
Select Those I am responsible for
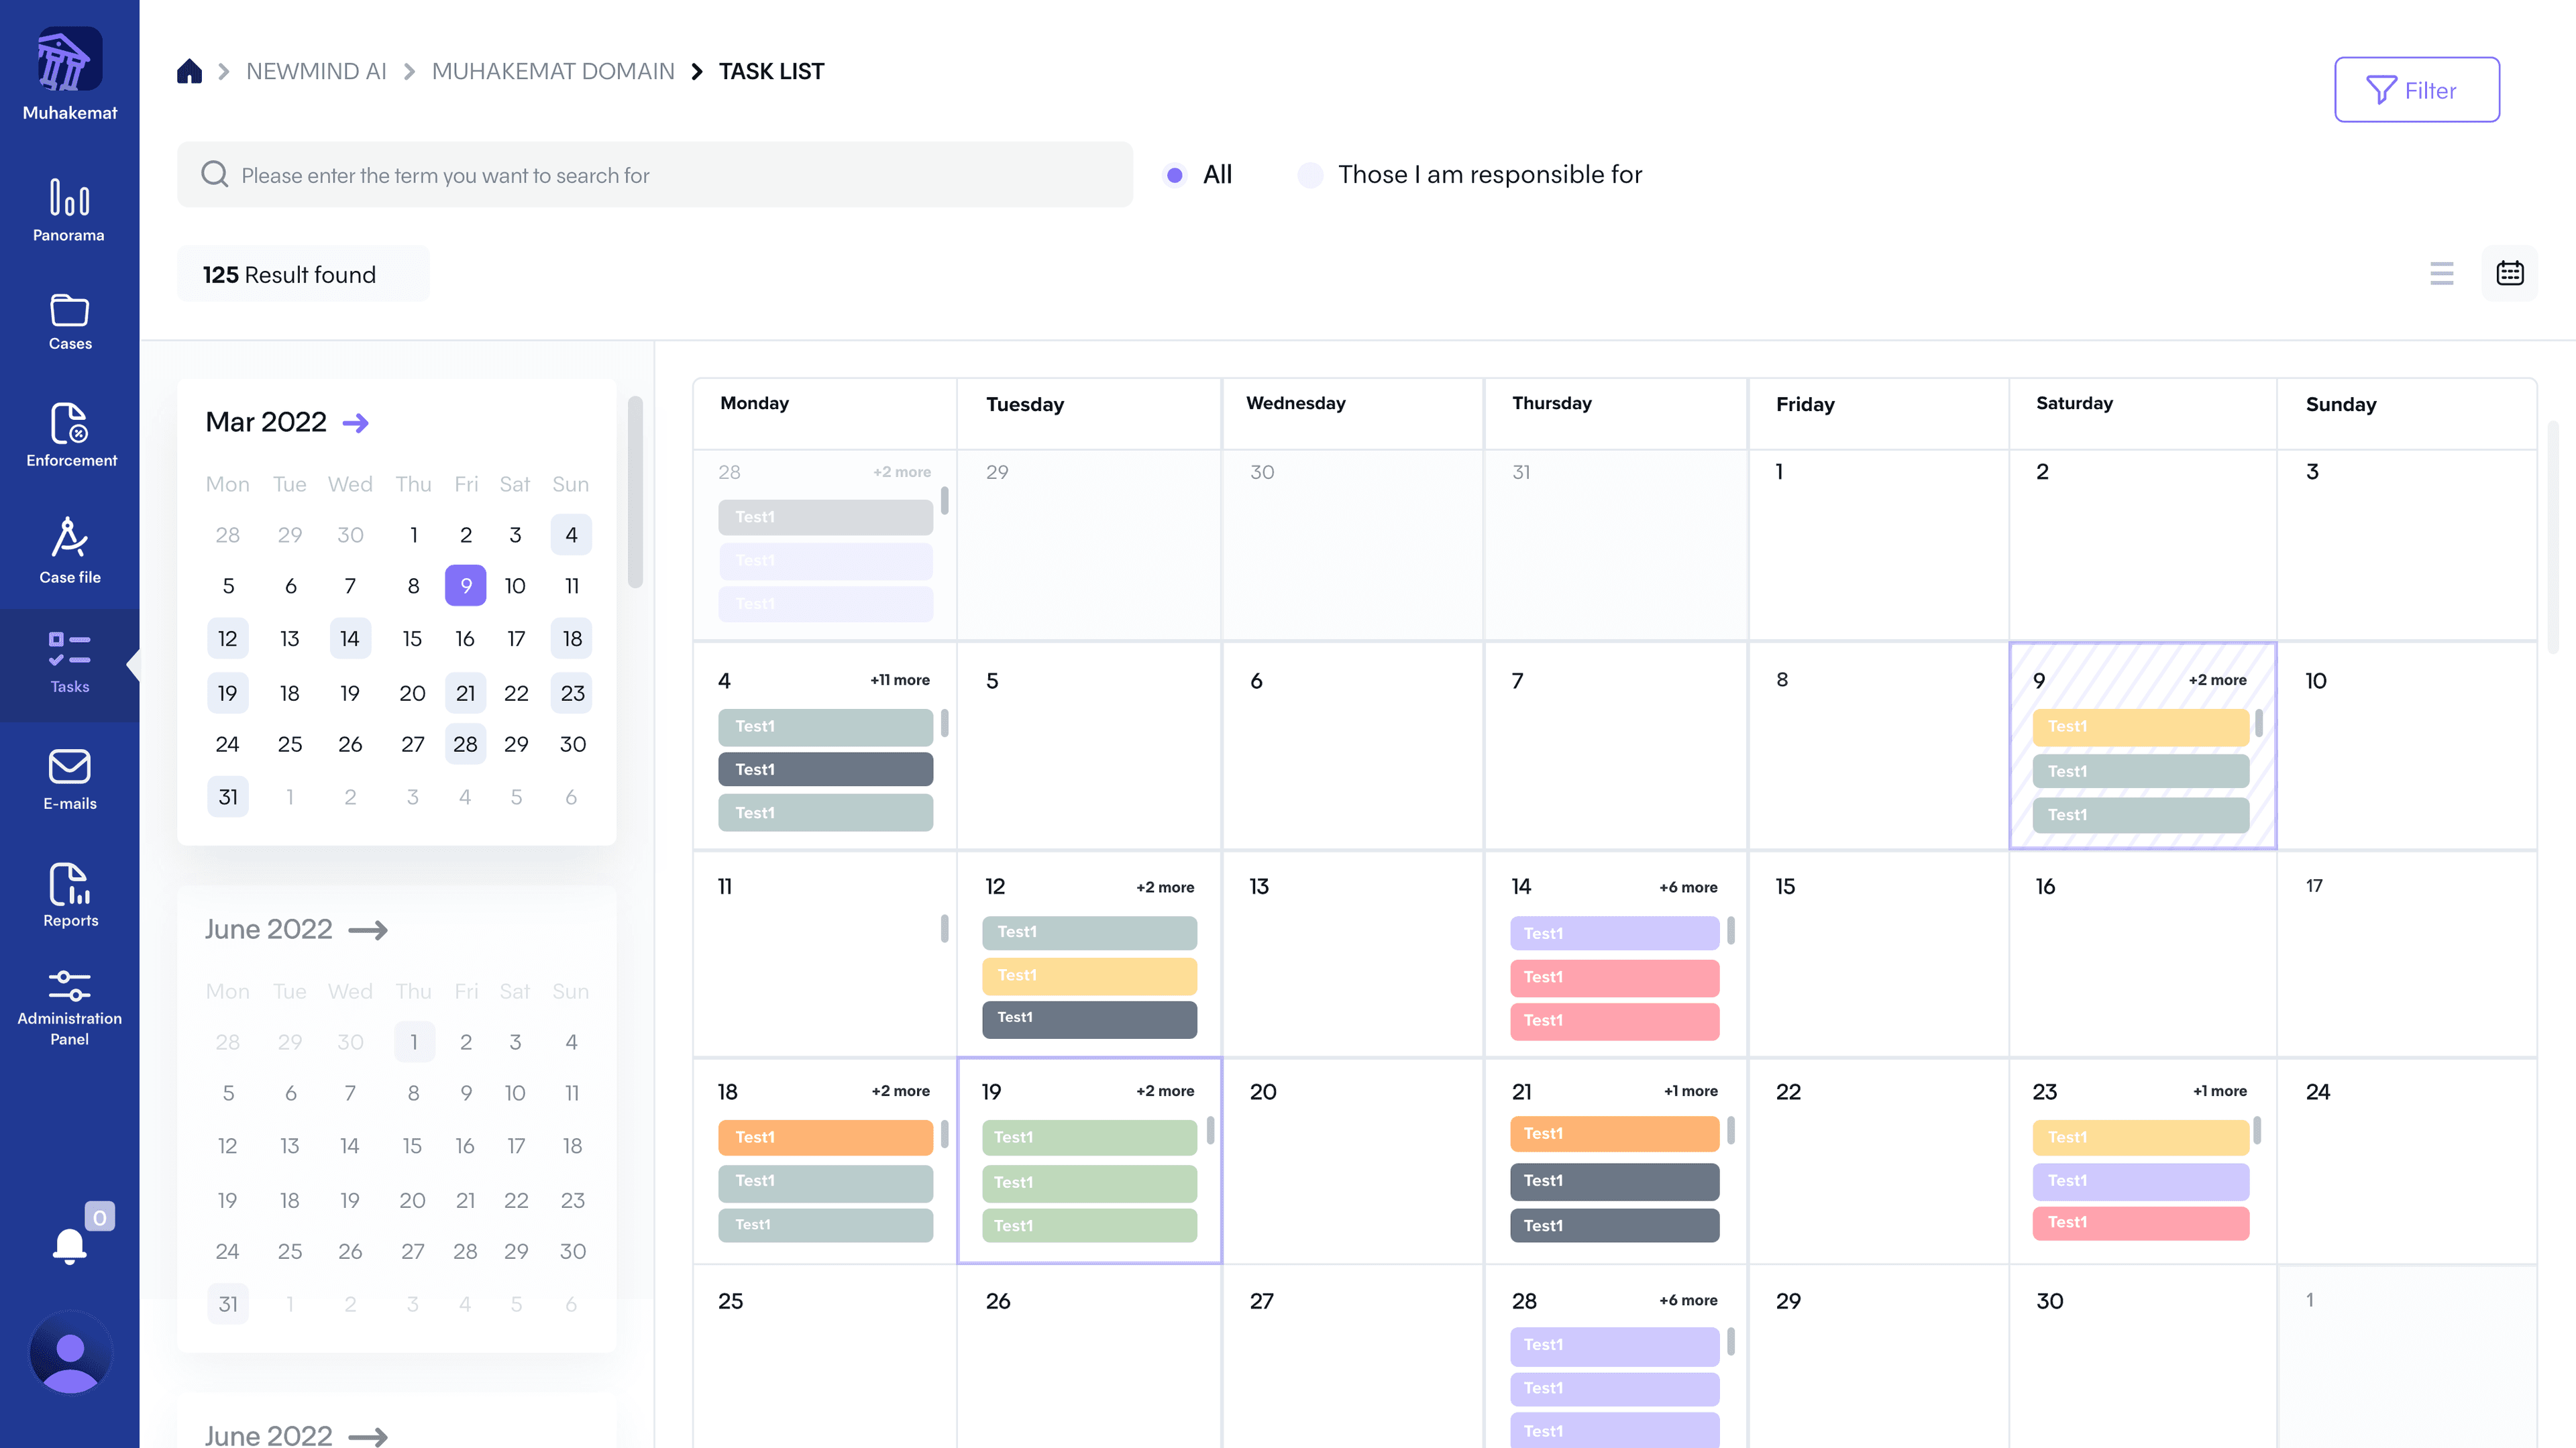point(1310,175)
